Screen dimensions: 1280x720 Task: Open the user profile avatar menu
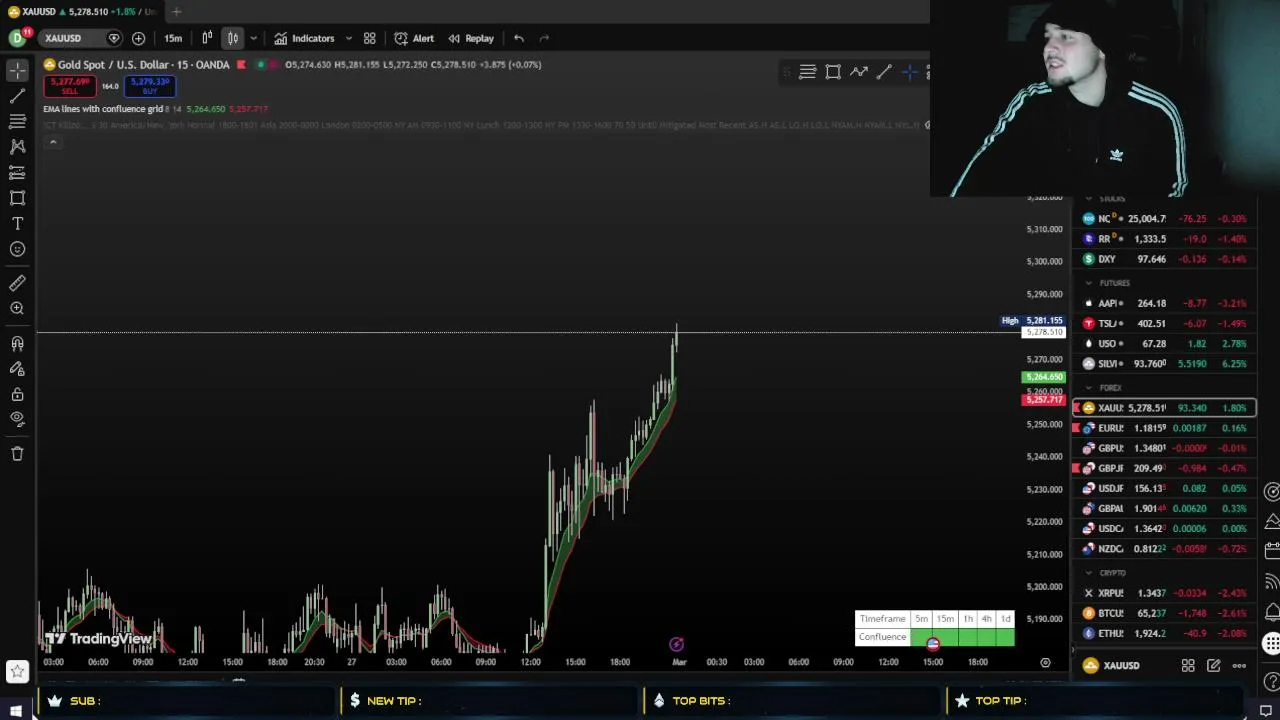pos(17,38)
